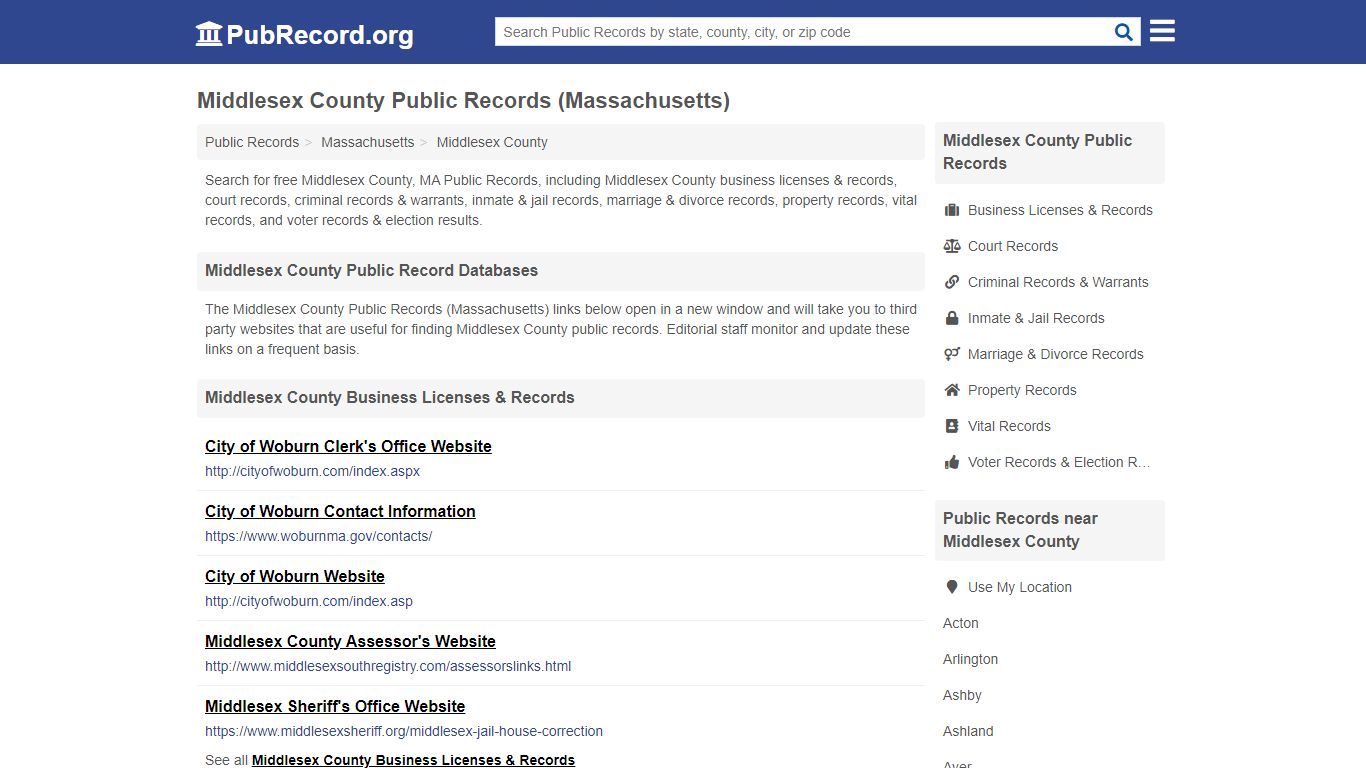
Task: Select the Middlesex County breadcrumb
Action: 492,142
